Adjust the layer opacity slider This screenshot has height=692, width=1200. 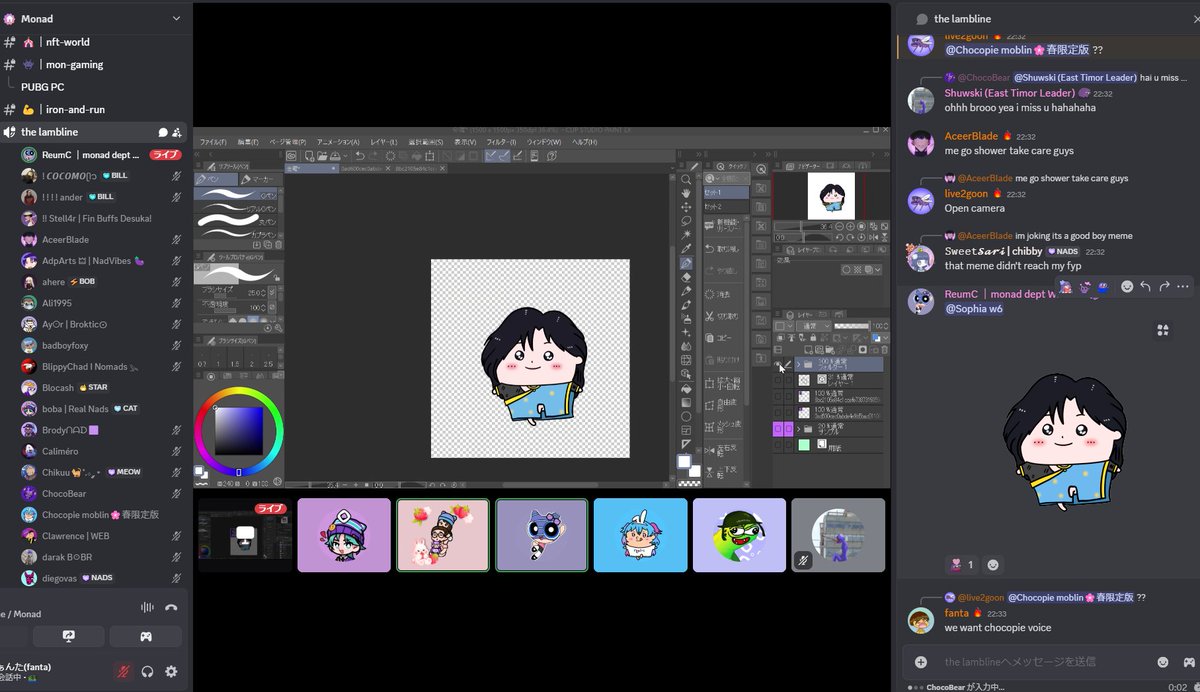pyautogui.click(x=852, y=326)
